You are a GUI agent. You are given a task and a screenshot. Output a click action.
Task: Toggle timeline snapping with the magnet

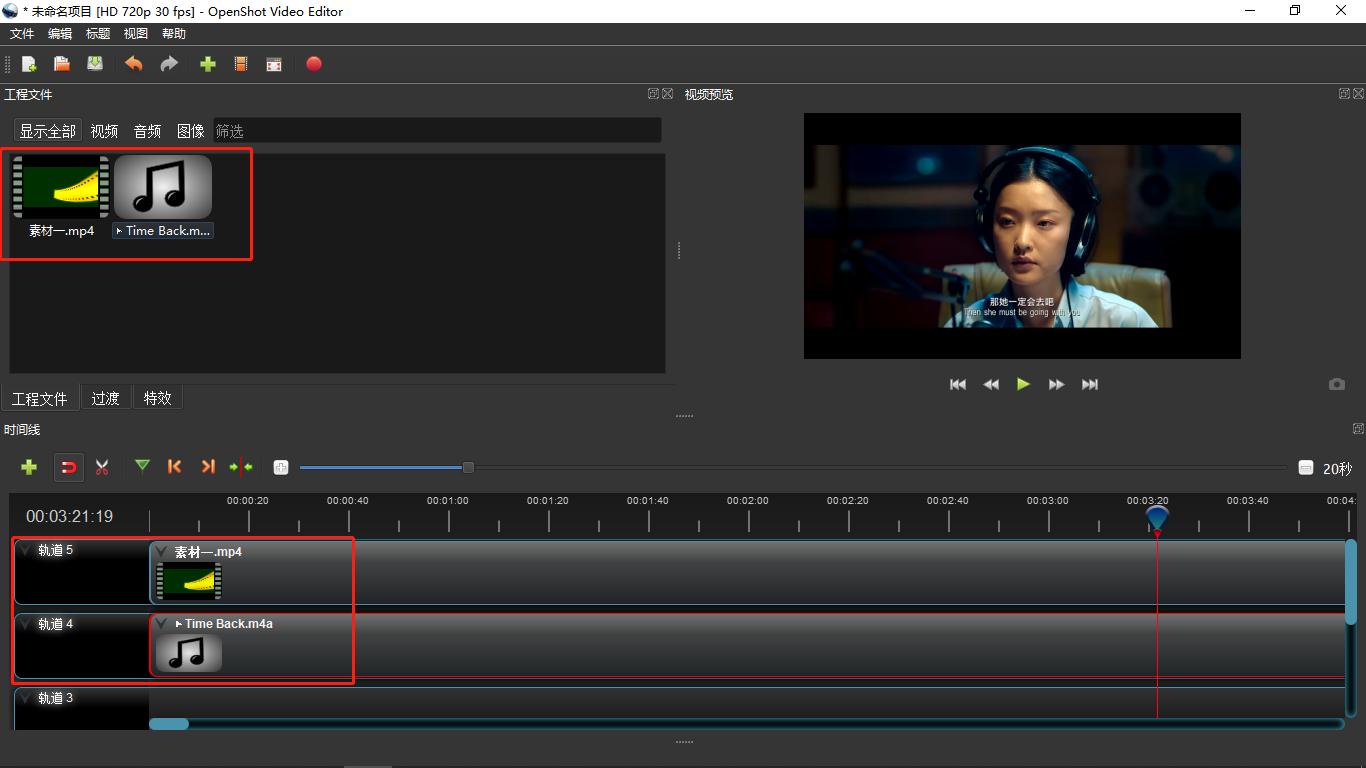(69, 467)
